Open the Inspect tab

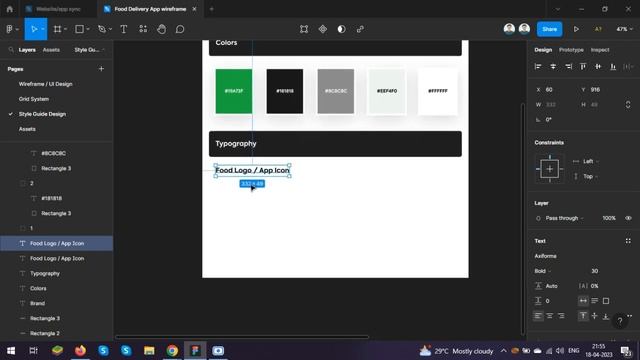click(600, 50)
